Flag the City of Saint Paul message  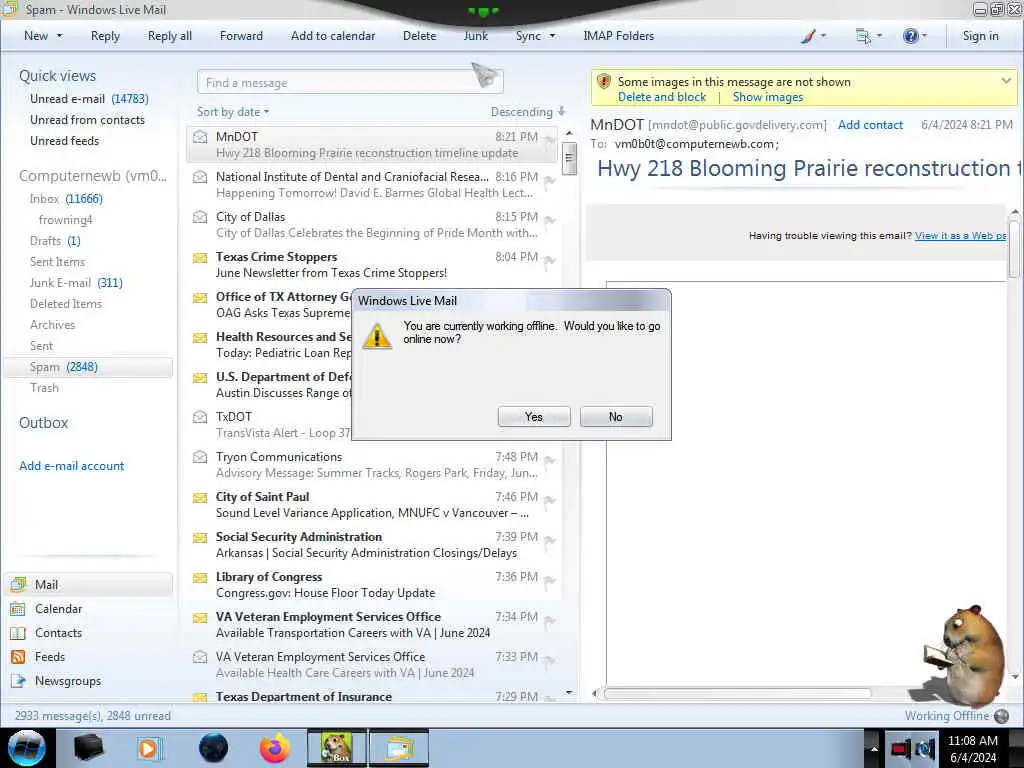pyautogui.click(x=550, y=501)
